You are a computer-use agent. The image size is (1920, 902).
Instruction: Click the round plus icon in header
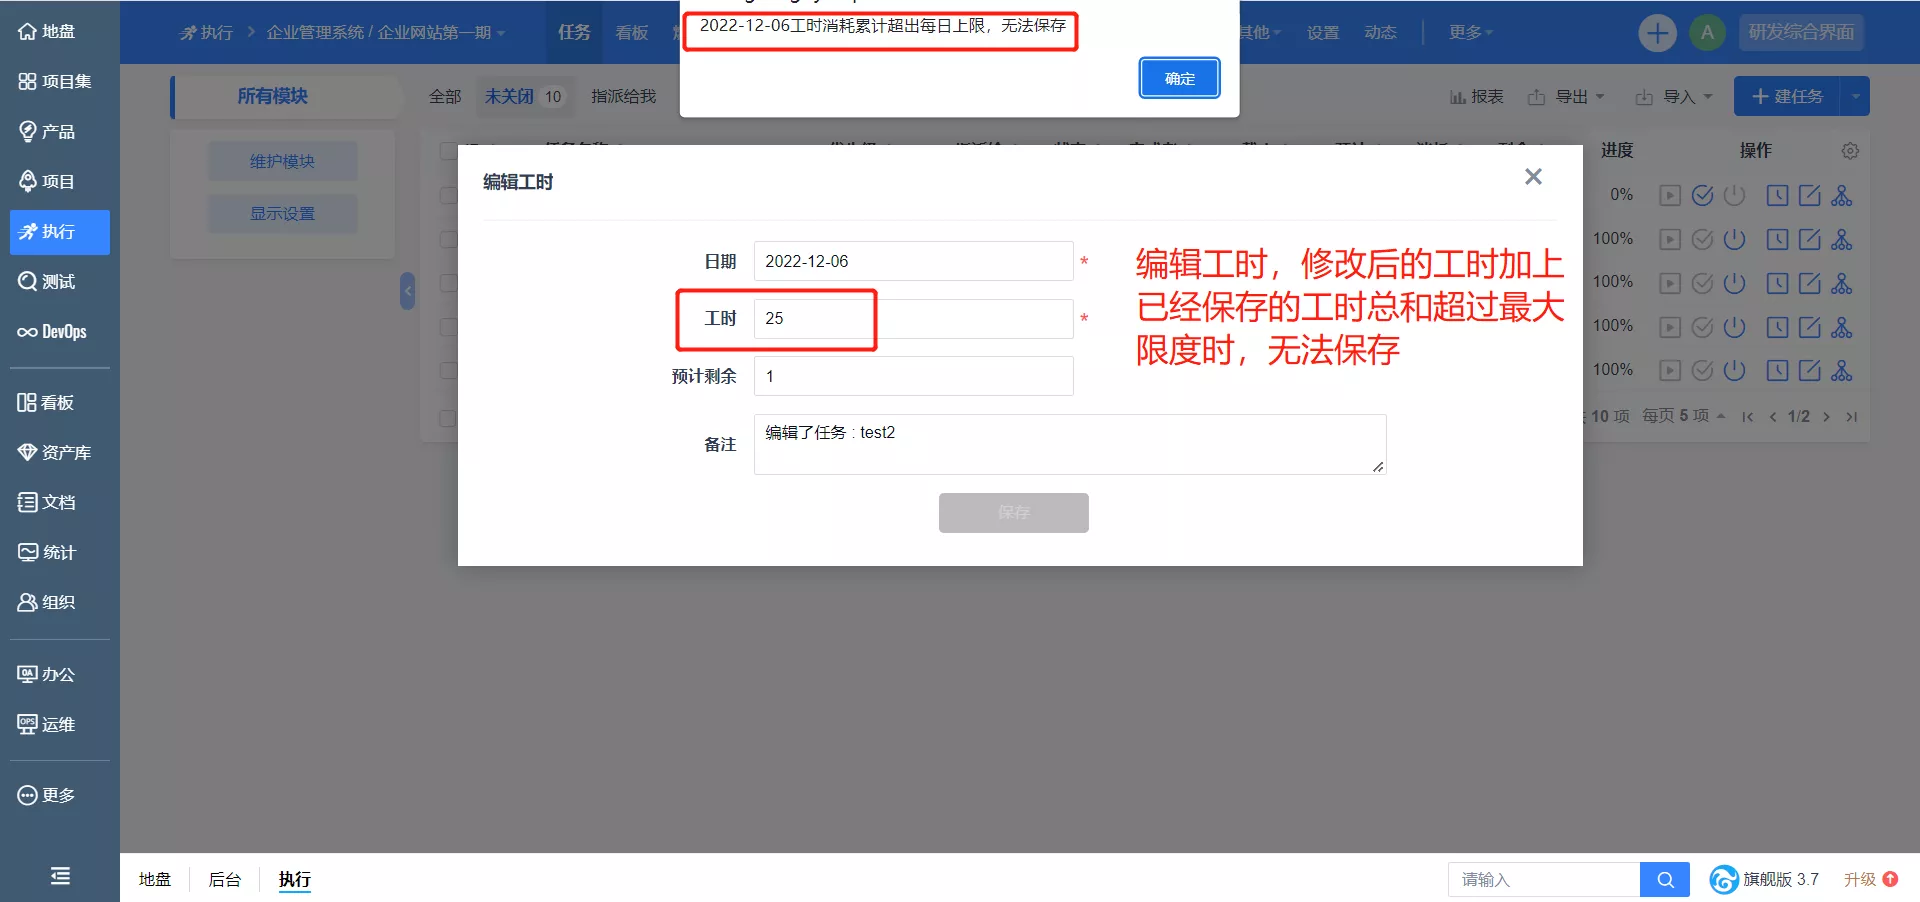click(x=1657, y=33)
